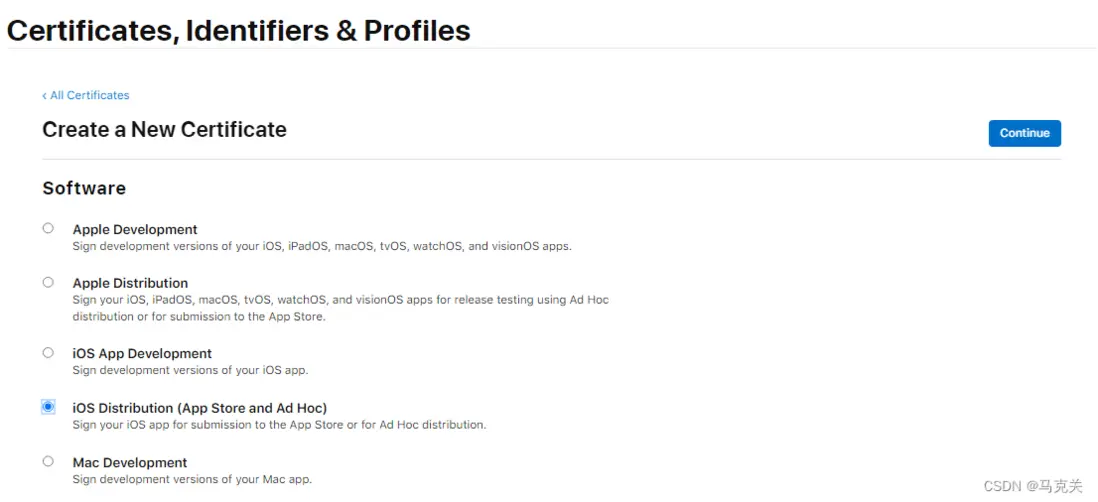Screen dimensions: 1098x502
Task: Click the iOS App Development title text
Action: (142, 353)
